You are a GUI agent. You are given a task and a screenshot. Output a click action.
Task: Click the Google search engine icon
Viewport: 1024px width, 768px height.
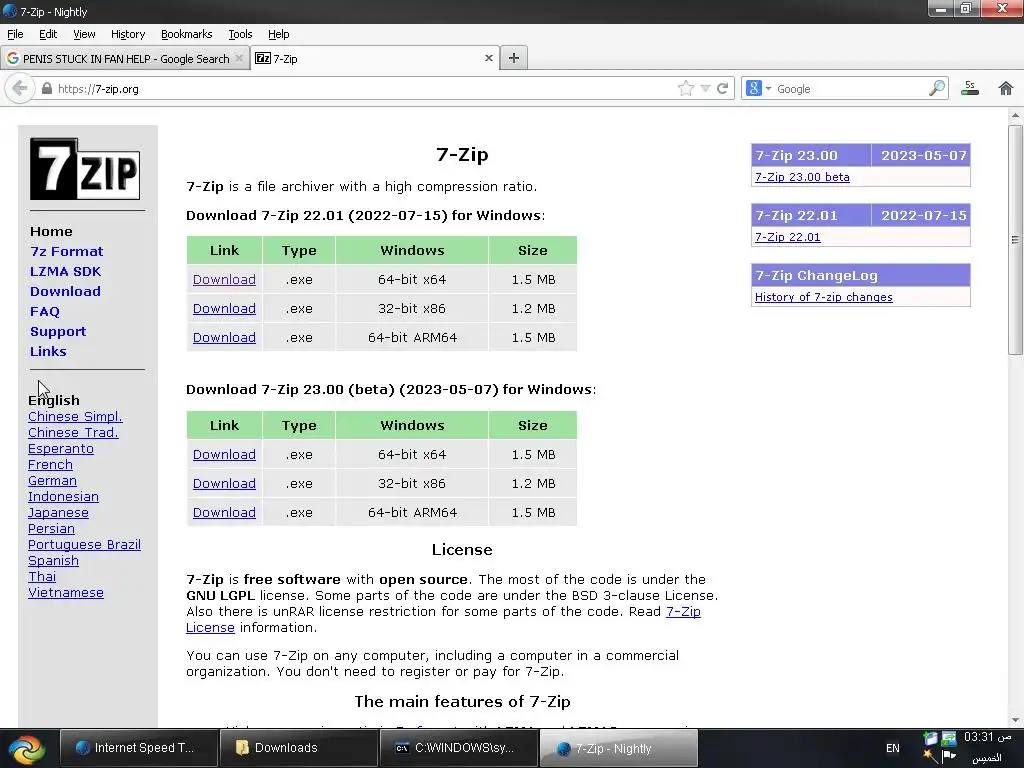point(754,88)
